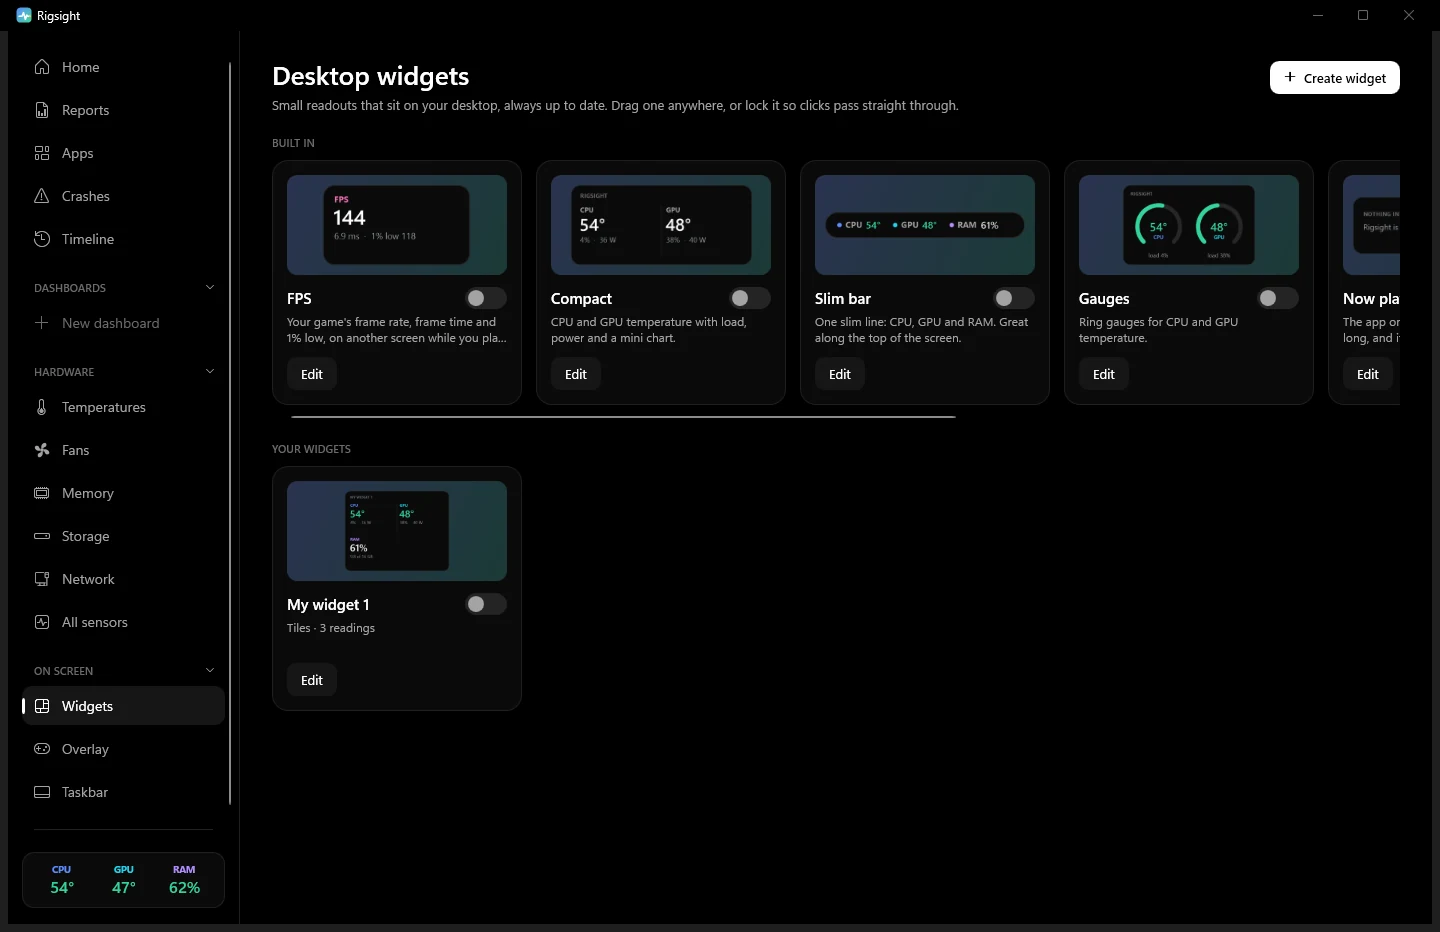
Task: Click the Network icon in sidebar
Action: (x=42, y=579)
